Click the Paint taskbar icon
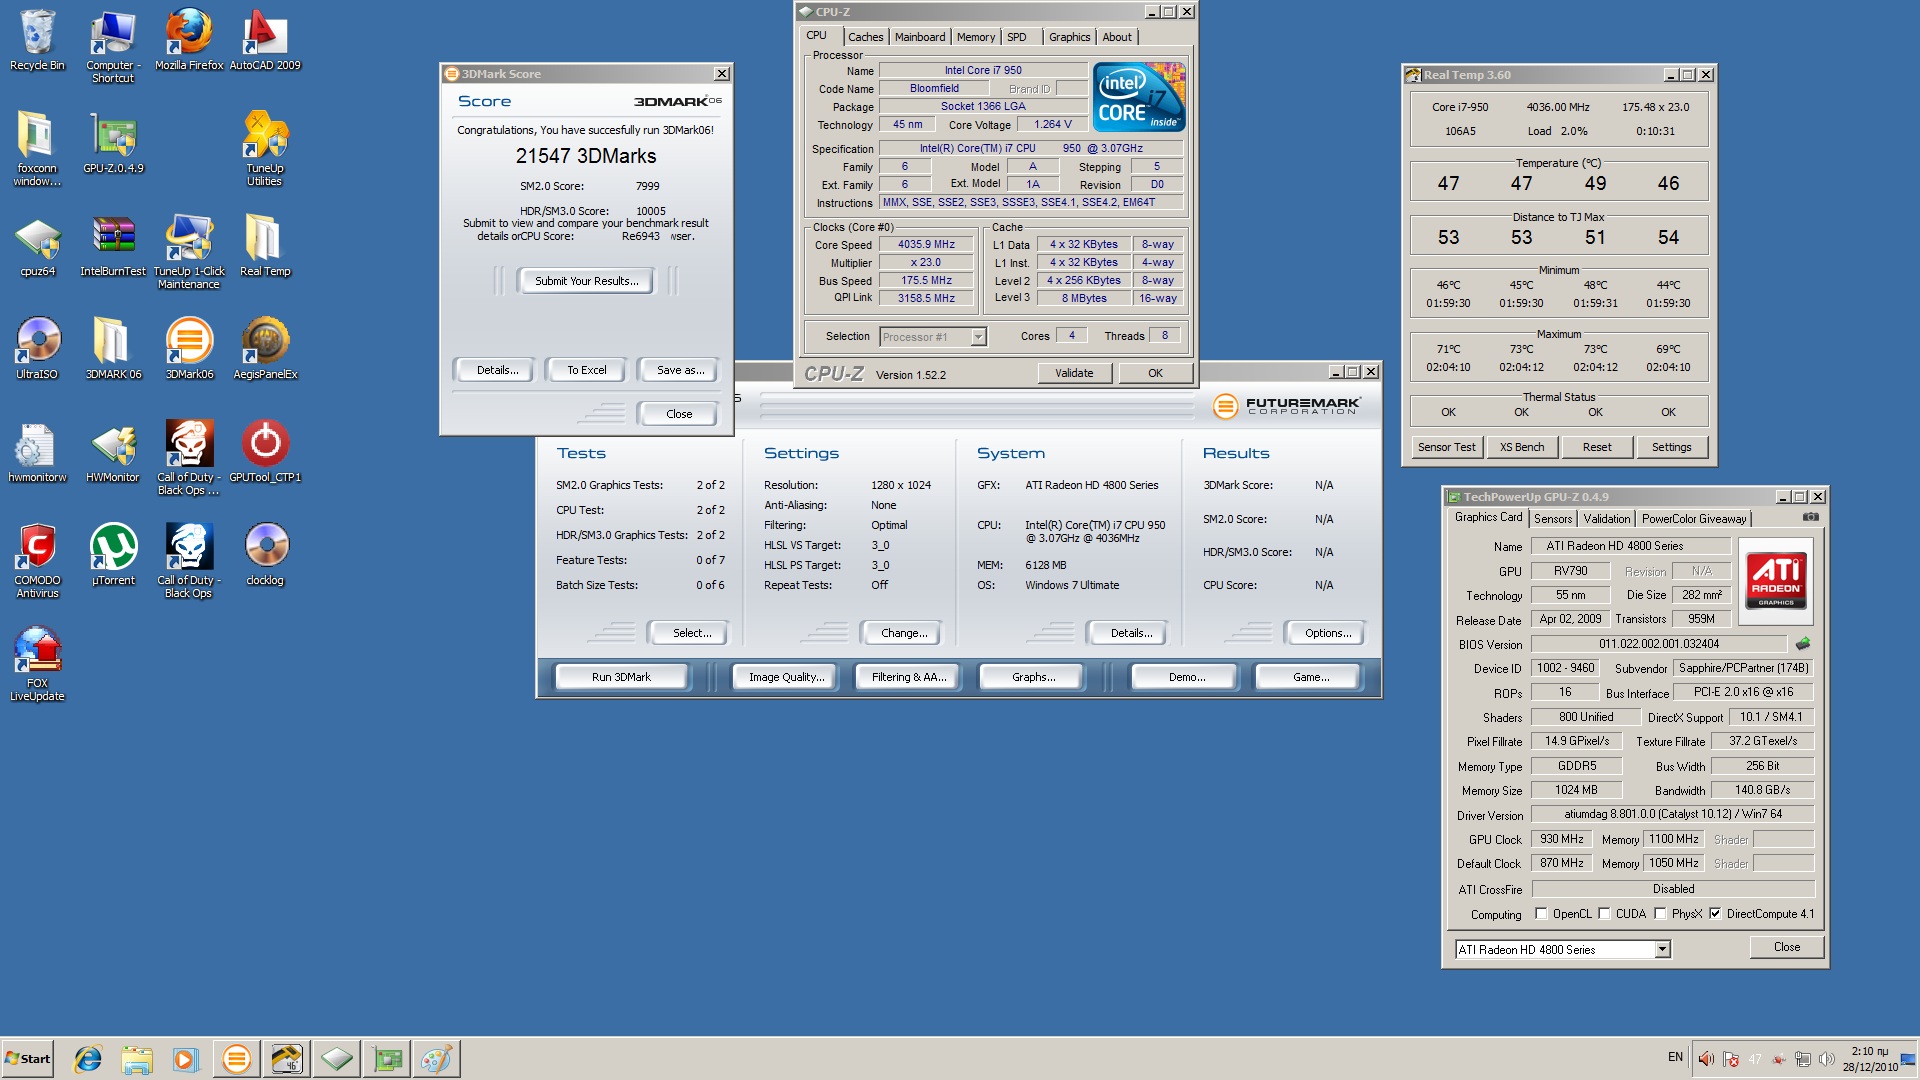The height and width of the screenshot is (1080, 1920). 436,1059
